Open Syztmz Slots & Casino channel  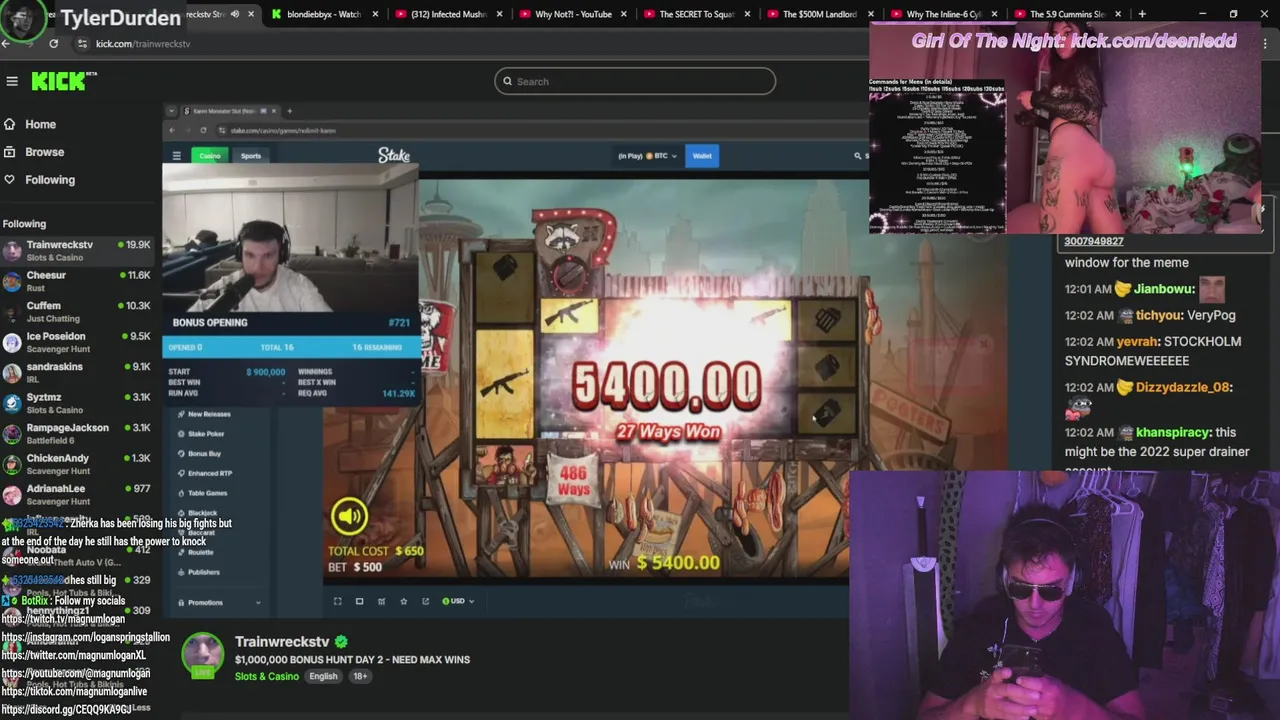[78, 403]
